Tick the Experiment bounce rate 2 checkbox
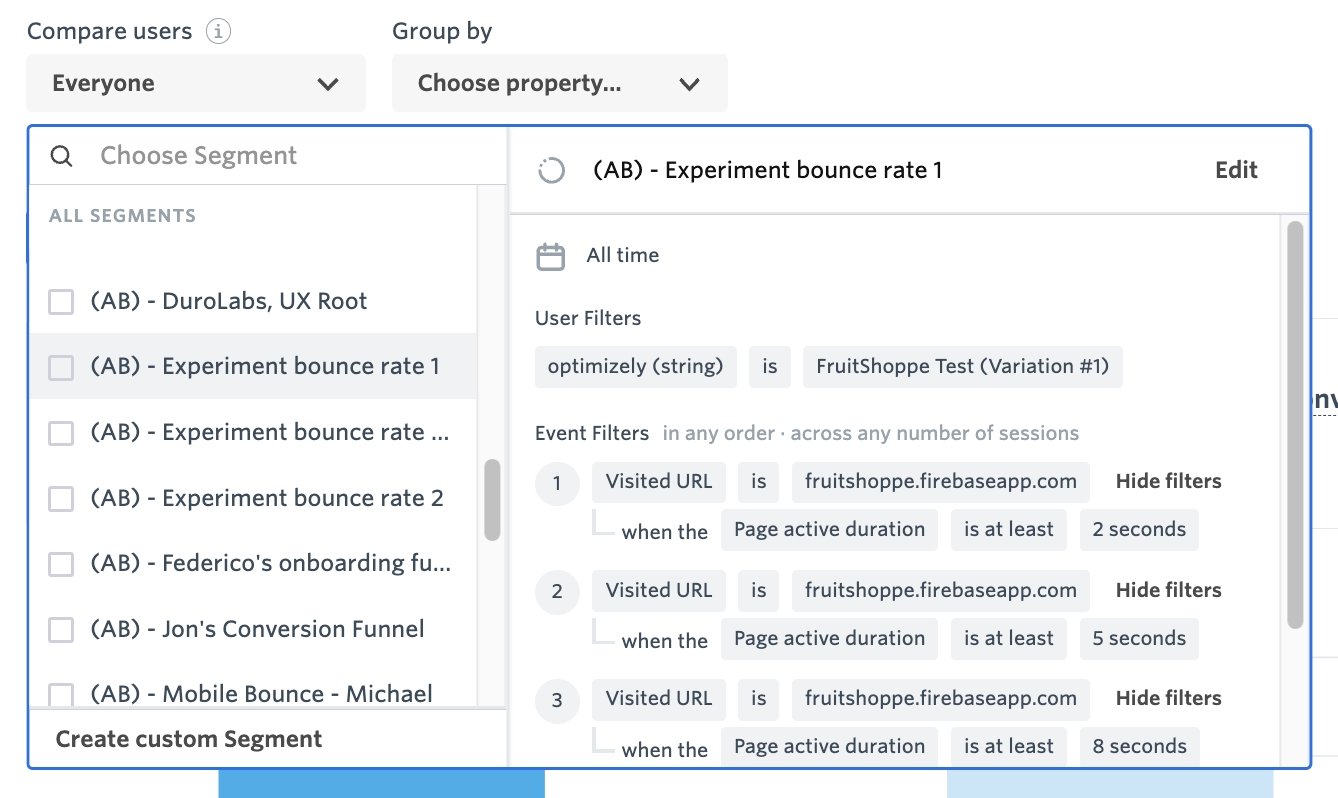Viewport: 1338px width, 798px height. pos(62,499)
